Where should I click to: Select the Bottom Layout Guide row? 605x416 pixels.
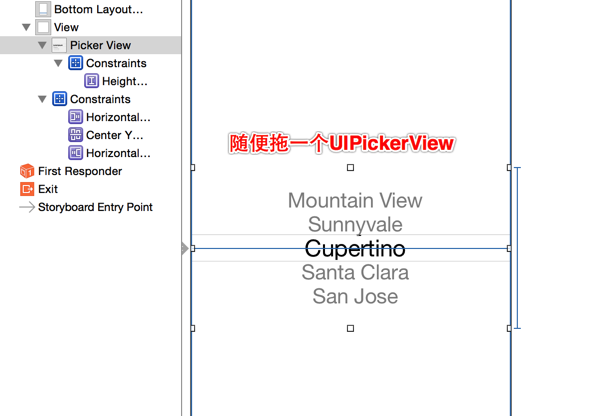91,9
